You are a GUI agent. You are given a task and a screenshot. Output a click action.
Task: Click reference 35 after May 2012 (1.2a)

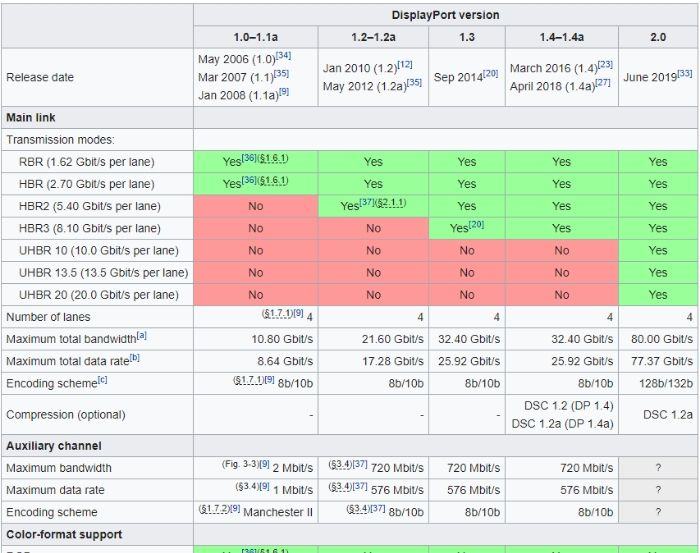414,83
